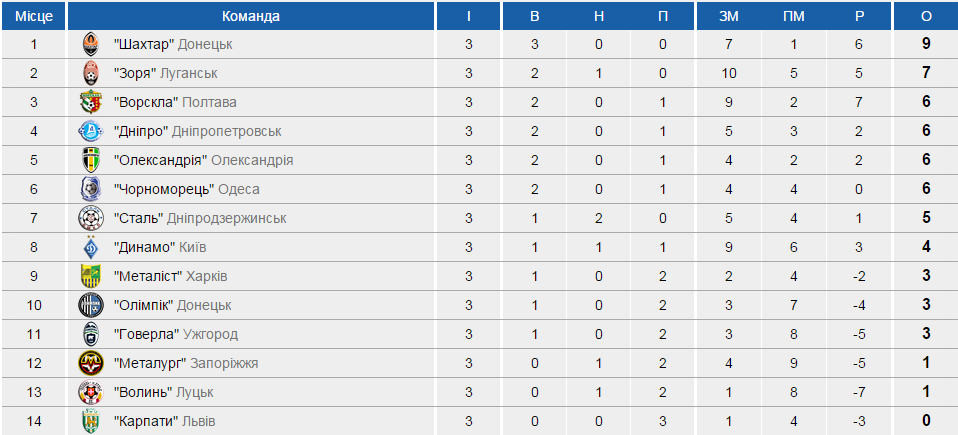
Task: Click the "О" points column header
Action: [x=926, y=16]
